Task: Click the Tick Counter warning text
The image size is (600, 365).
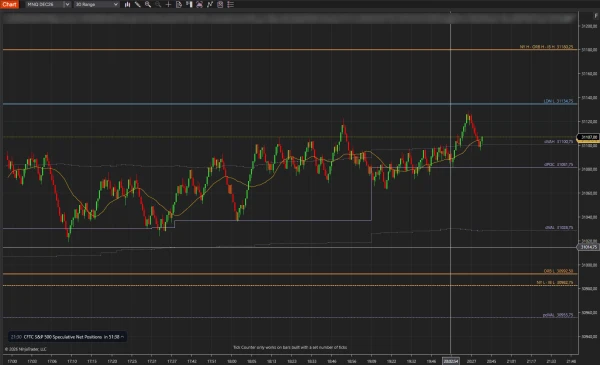Action: tap(290, 347)
